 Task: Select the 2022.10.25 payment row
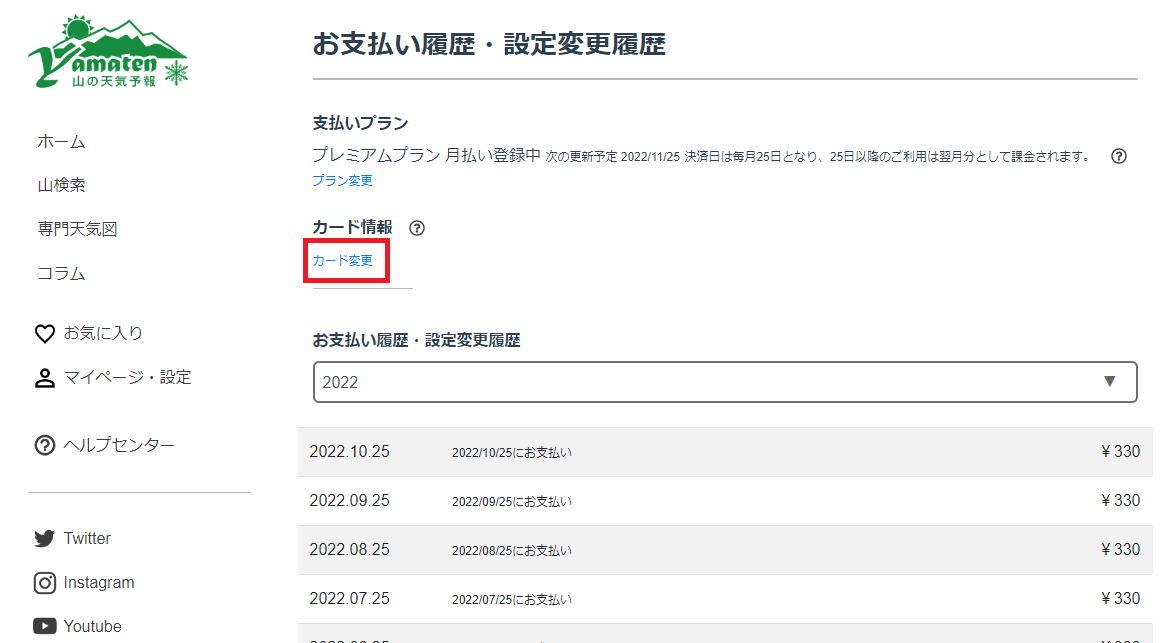724,452
